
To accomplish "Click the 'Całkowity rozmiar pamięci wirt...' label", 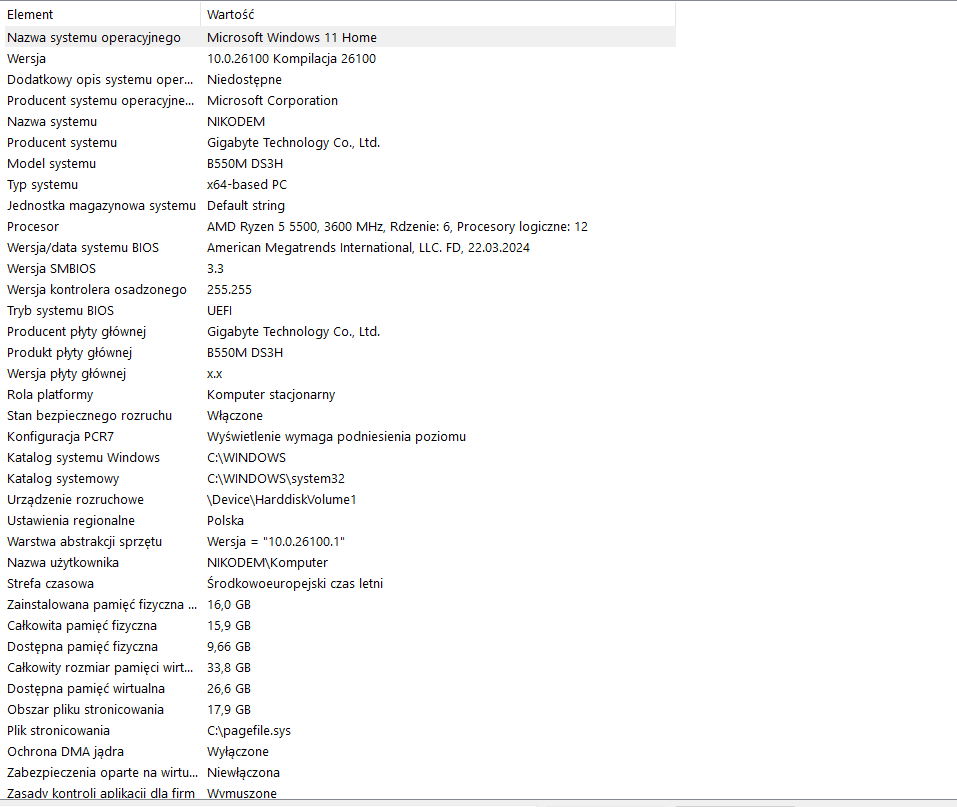I will (100, 668).
